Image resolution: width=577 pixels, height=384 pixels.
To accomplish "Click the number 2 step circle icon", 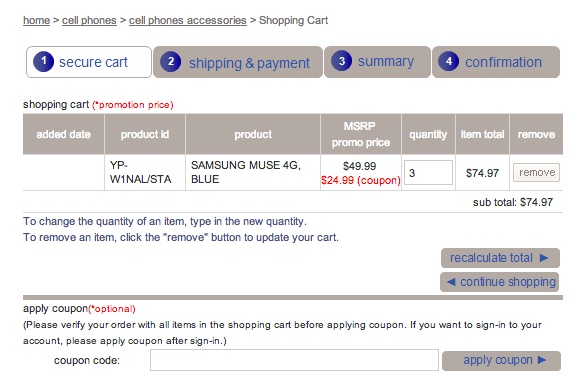I will [x=170, y=61].
